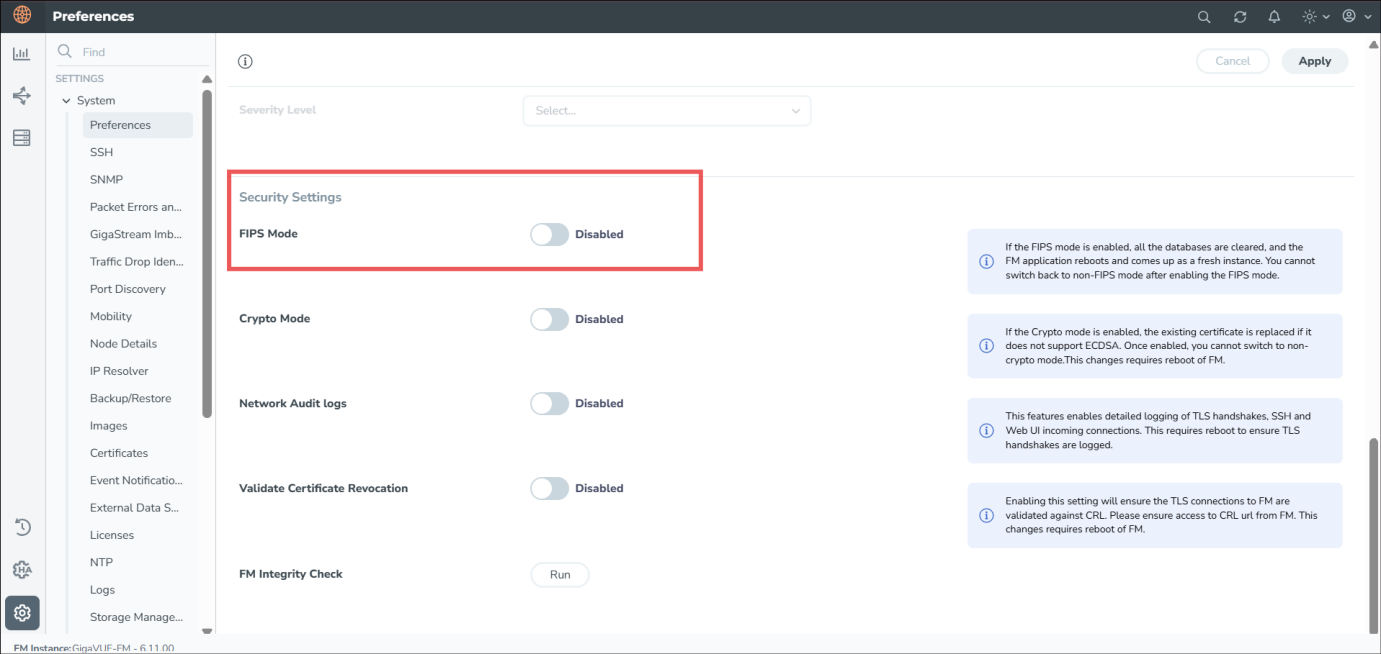Screen dimensions: 1381x654
Task: Select SNMP in the settings list
Action: coord(106,180)
